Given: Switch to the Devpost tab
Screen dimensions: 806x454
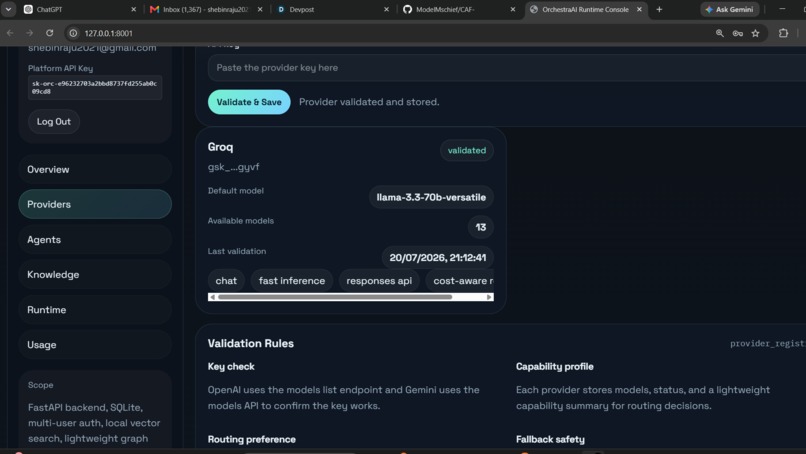Looking at the screenshot, I should click(332, 9).
